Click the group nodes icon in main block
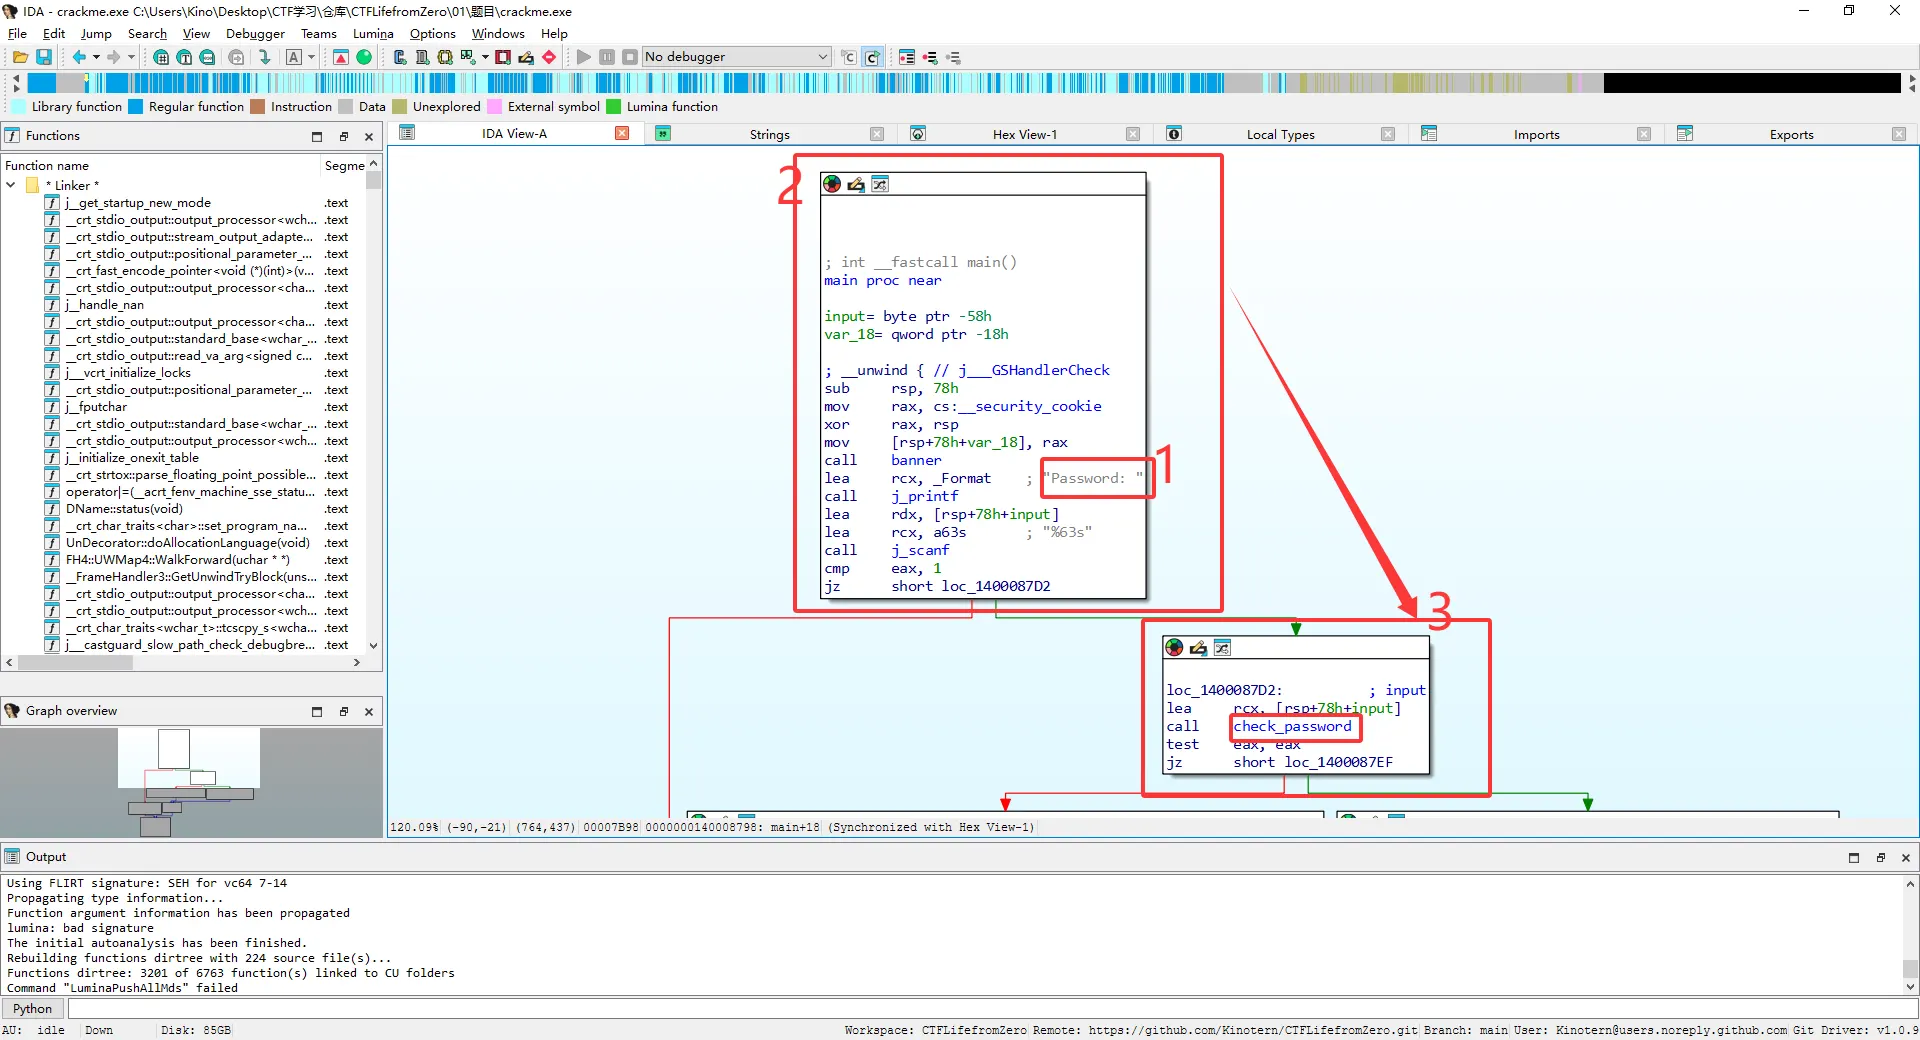The image size is (1920, 1040). click(x=880, y=184)
